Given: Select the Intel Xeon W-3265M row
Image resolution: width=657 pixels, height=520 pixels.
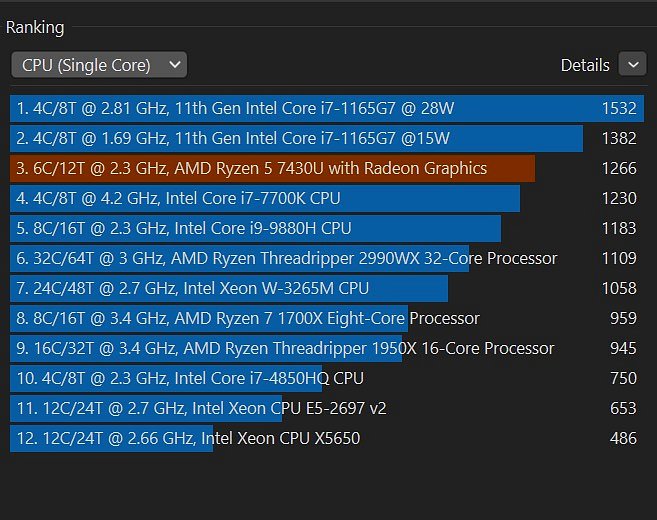Looking at the screenshot, I should coord(327,288).
